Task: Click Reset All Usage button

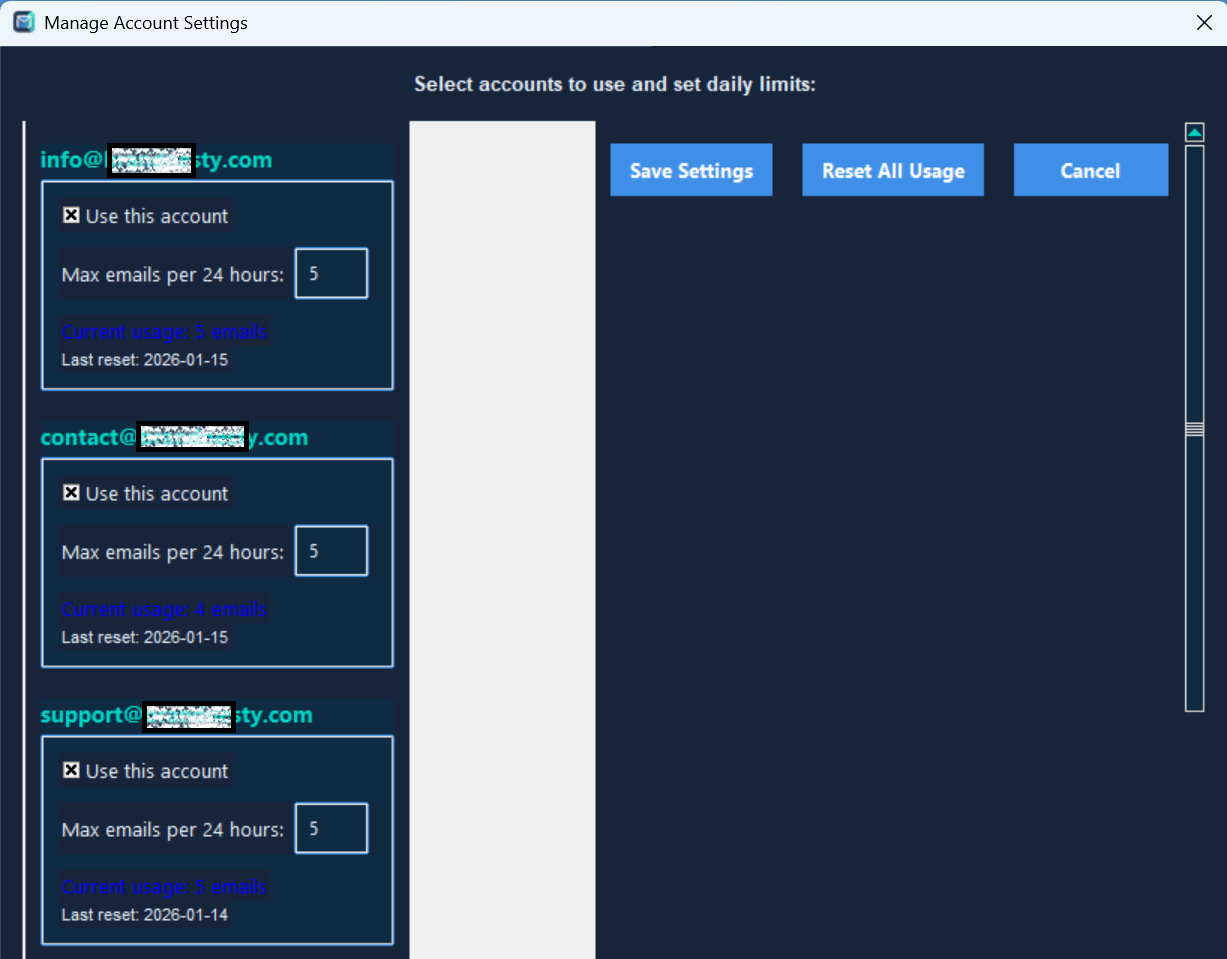Action: [x=893, y=170]
